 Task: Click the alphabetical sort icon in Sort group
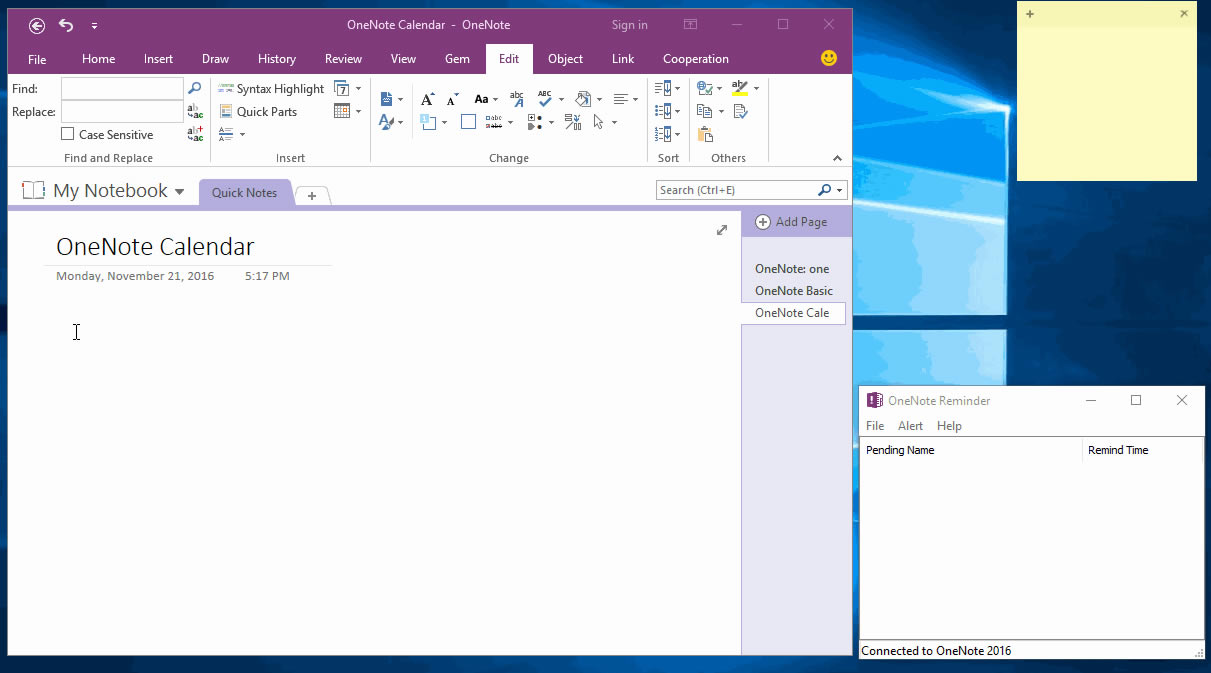[662, 88]
